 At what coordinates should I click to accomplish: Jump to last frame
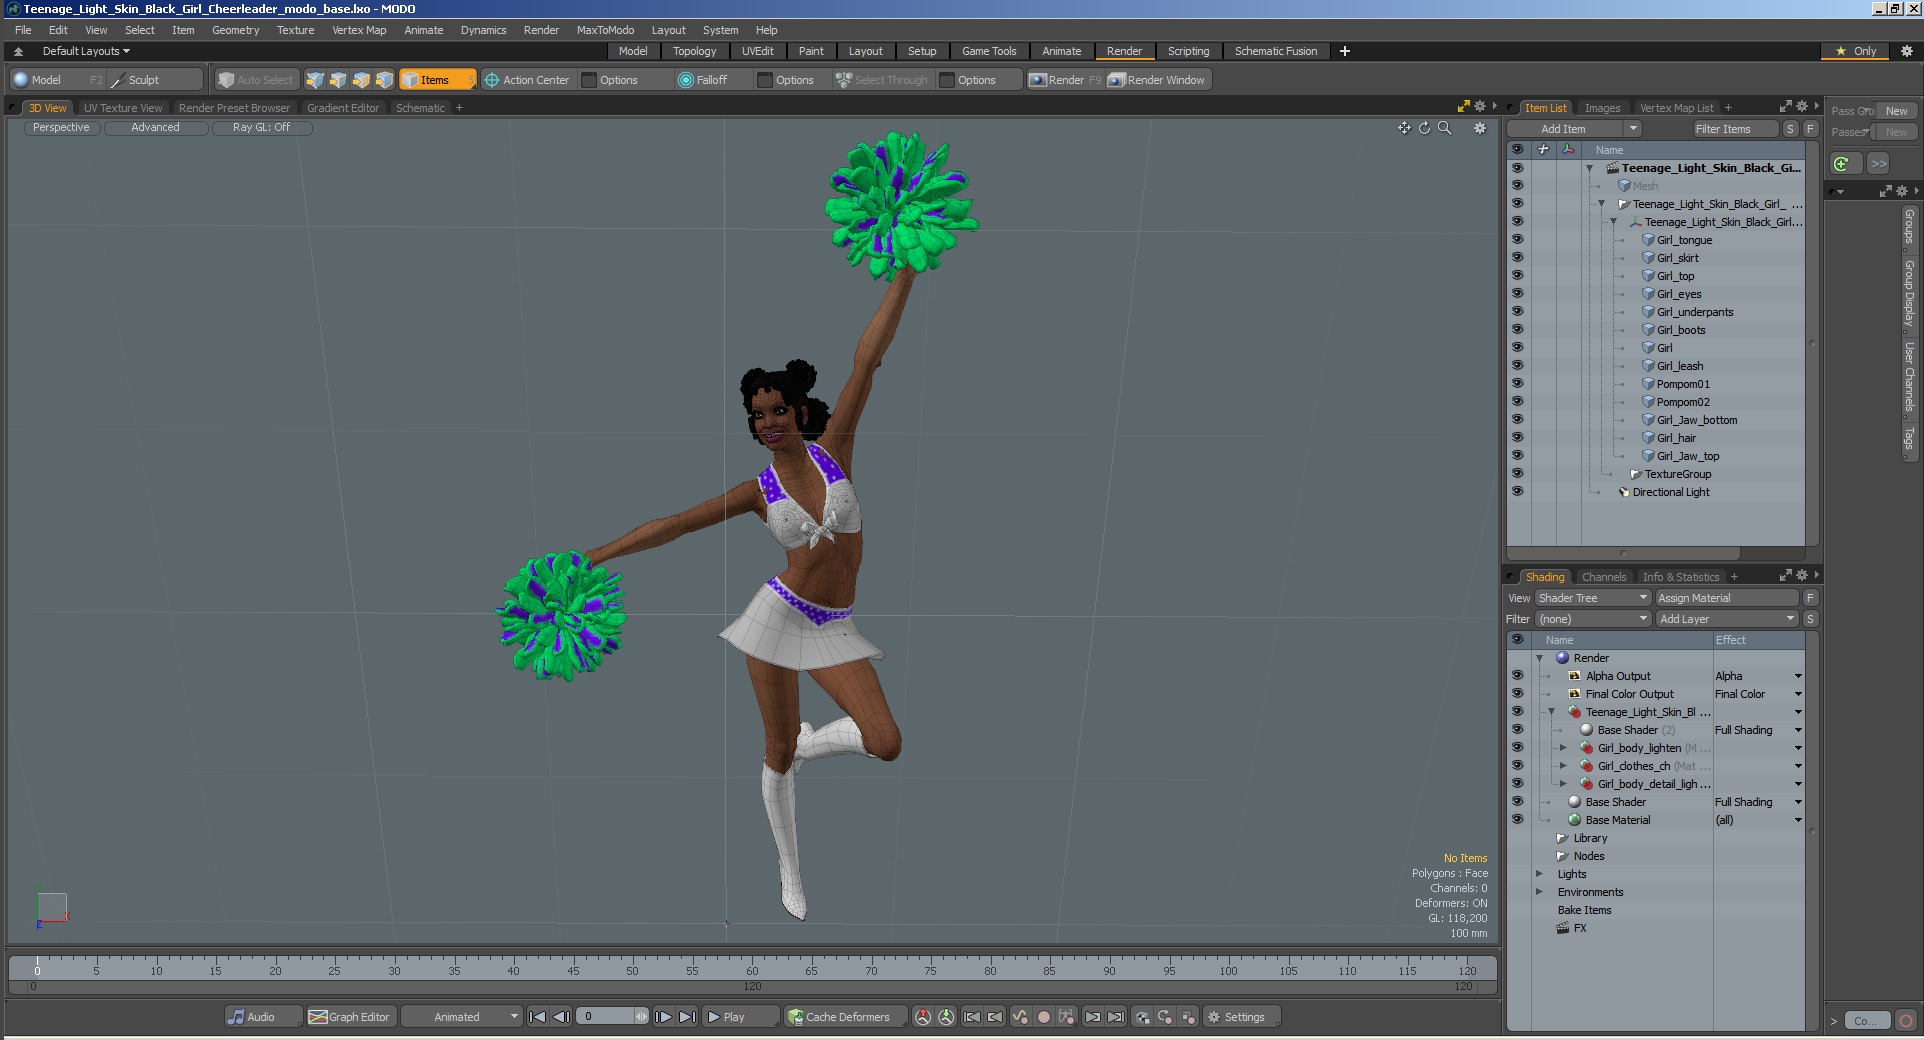[x=687, y=1017]
